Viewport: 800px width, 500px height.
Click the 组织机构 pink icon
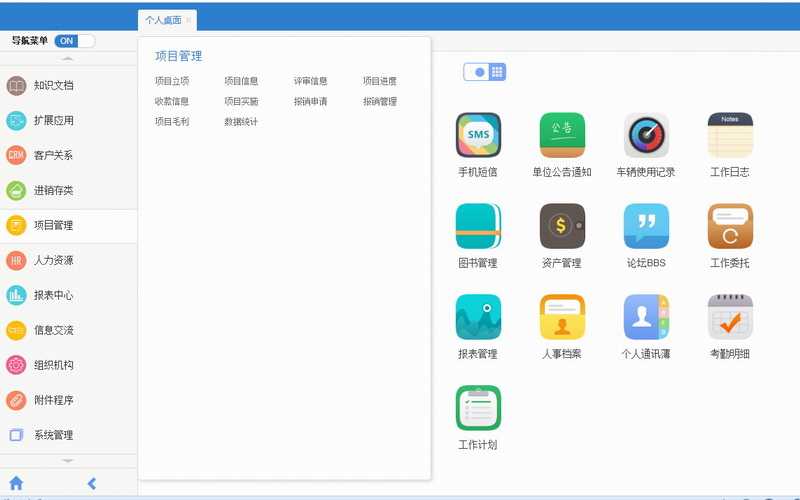(16, 365)
